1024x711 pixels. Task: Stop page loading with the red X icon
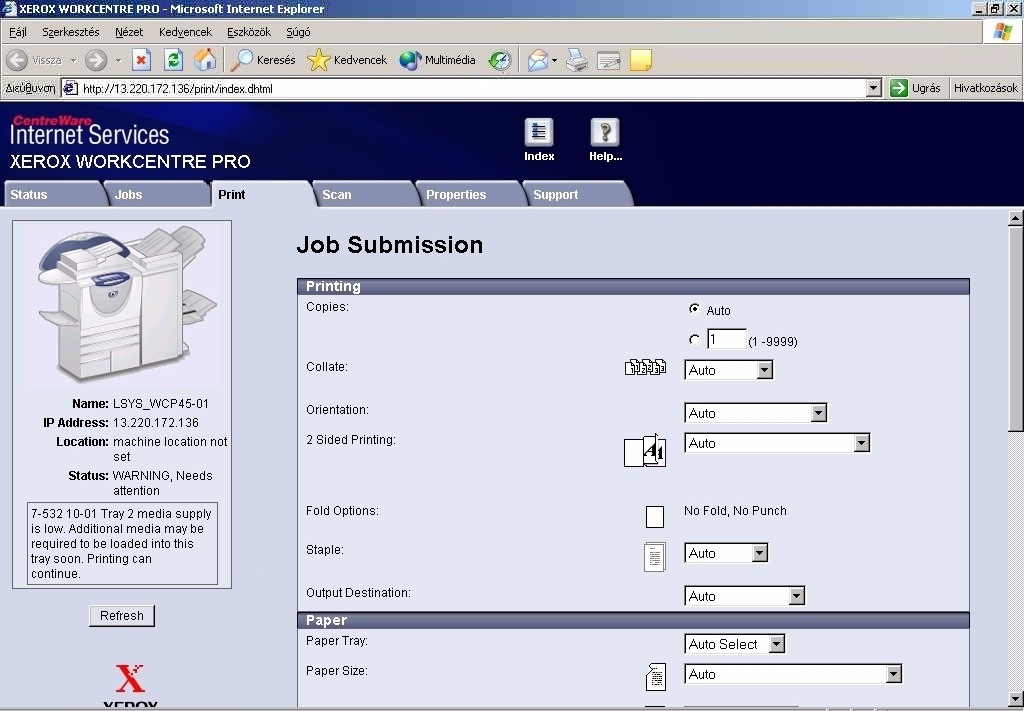click(x=141, y=60)
